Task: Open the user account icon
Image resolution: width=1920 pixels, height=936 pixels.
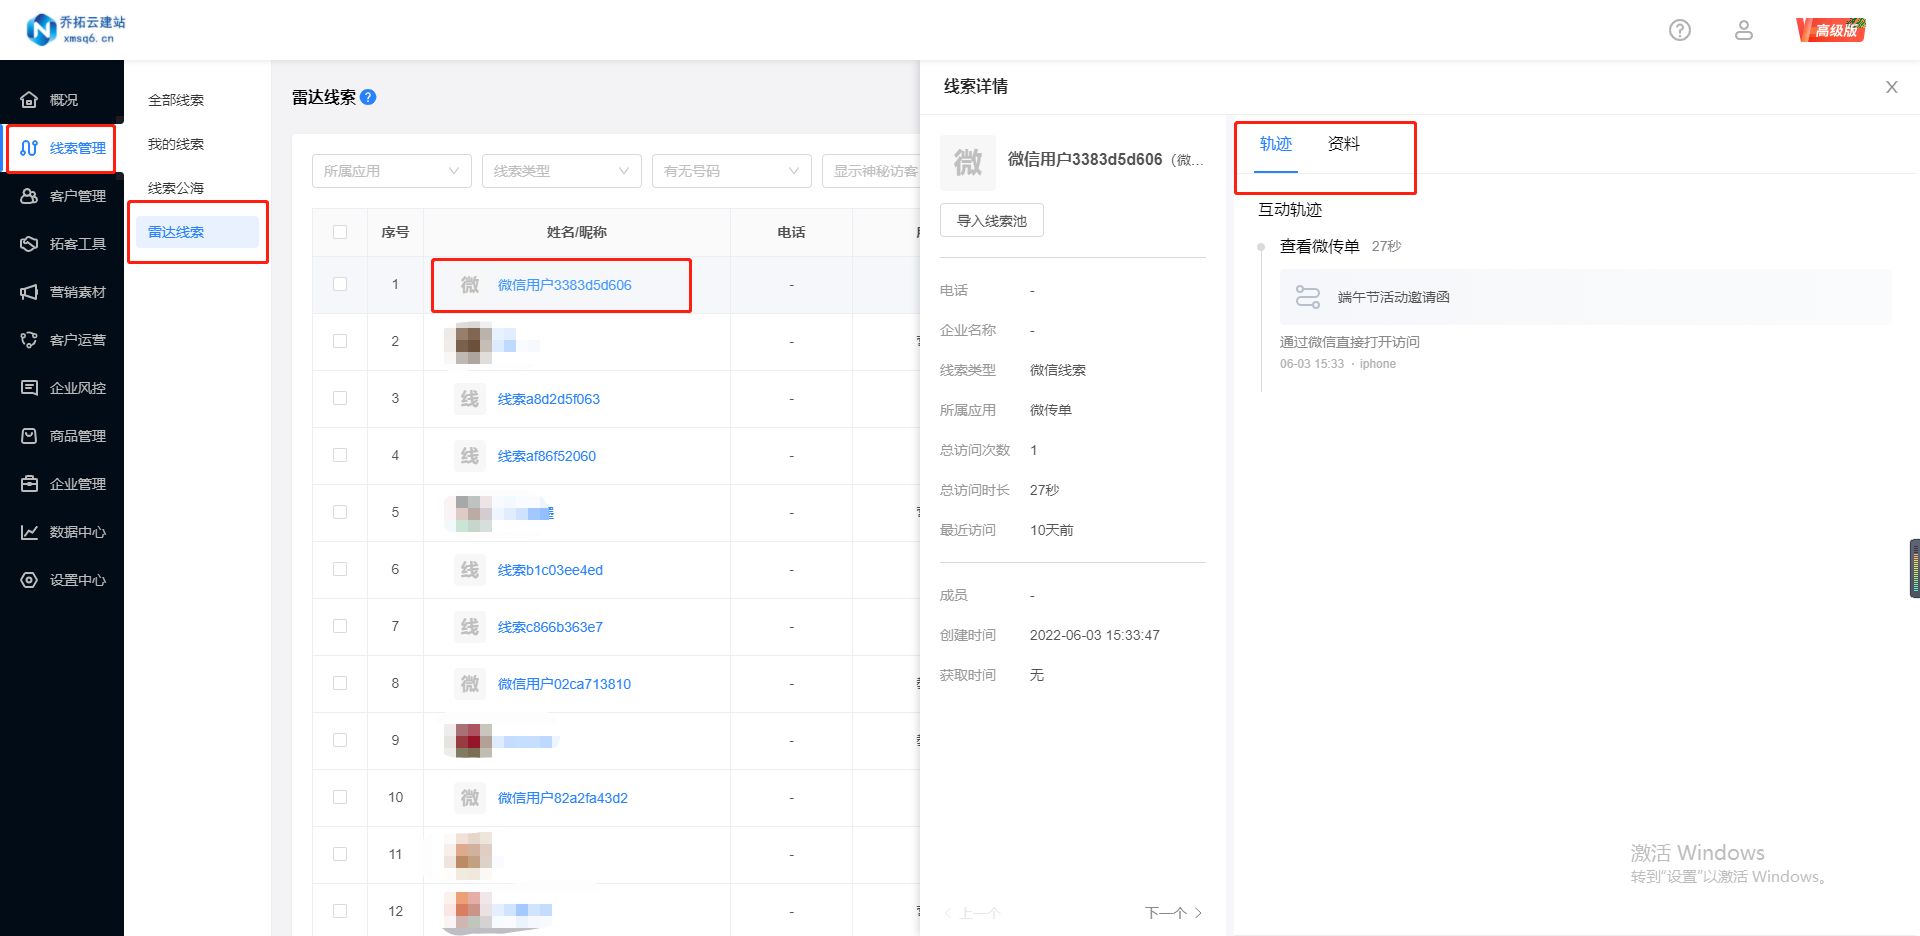Action: click(x=1744, y=30)
